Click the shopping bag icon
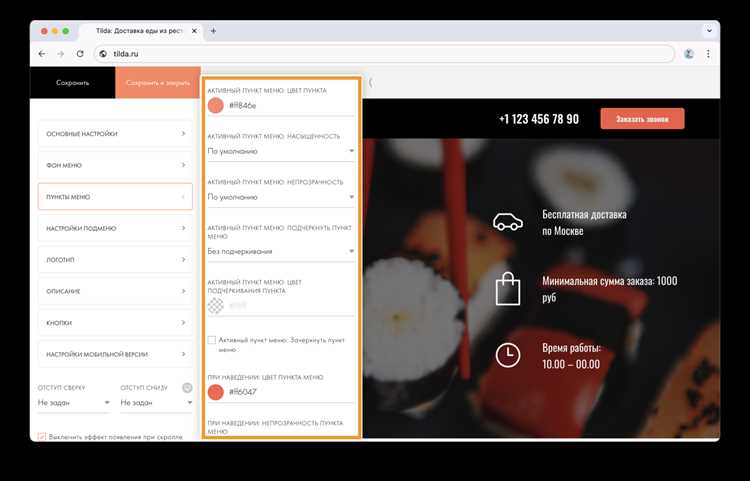This screenshot has width=750, height=481. [507, 289]
